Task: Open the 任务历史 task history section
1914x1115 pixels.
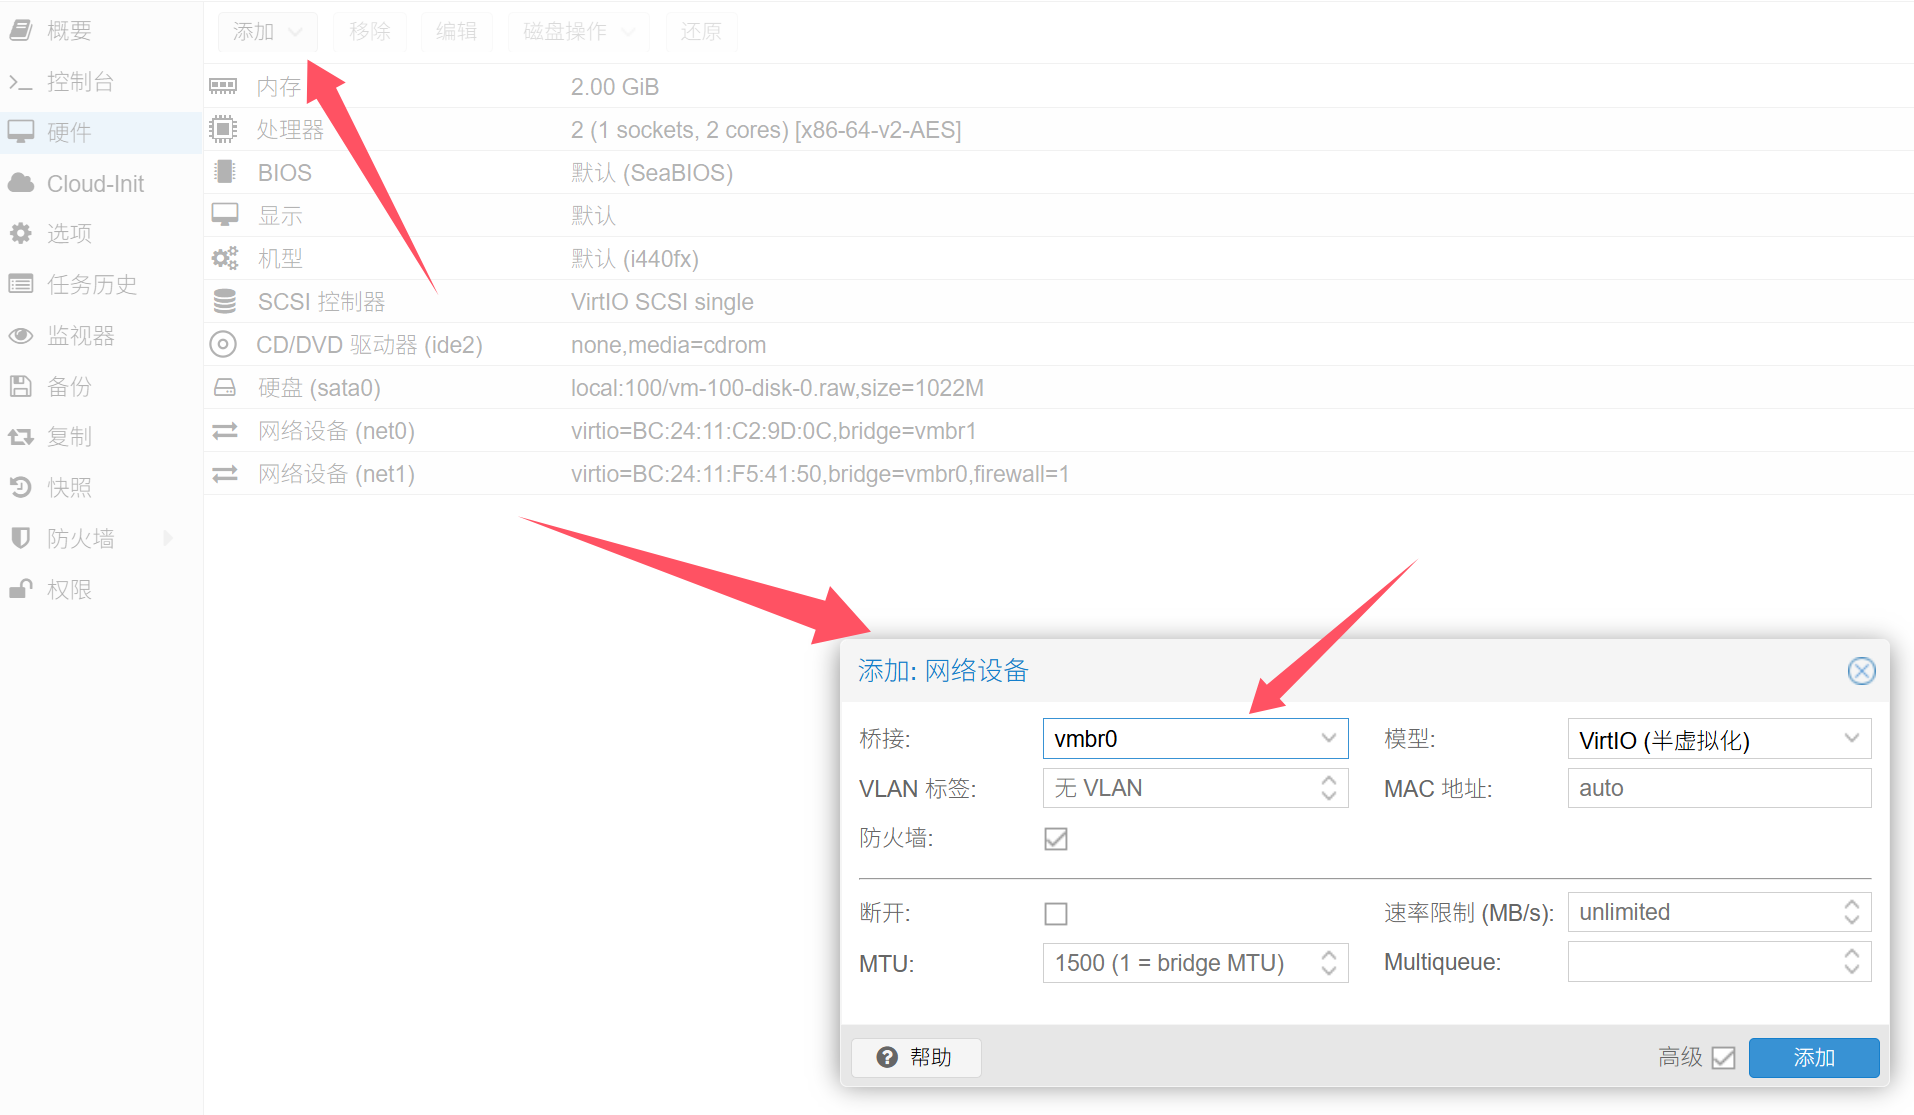Action: coord(91,284)
